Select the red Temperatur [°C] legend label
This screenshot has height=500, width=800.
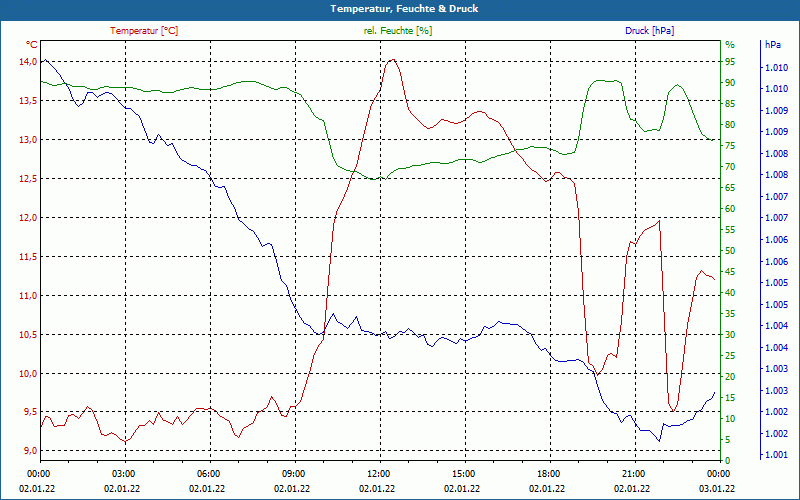click(144, 31)
